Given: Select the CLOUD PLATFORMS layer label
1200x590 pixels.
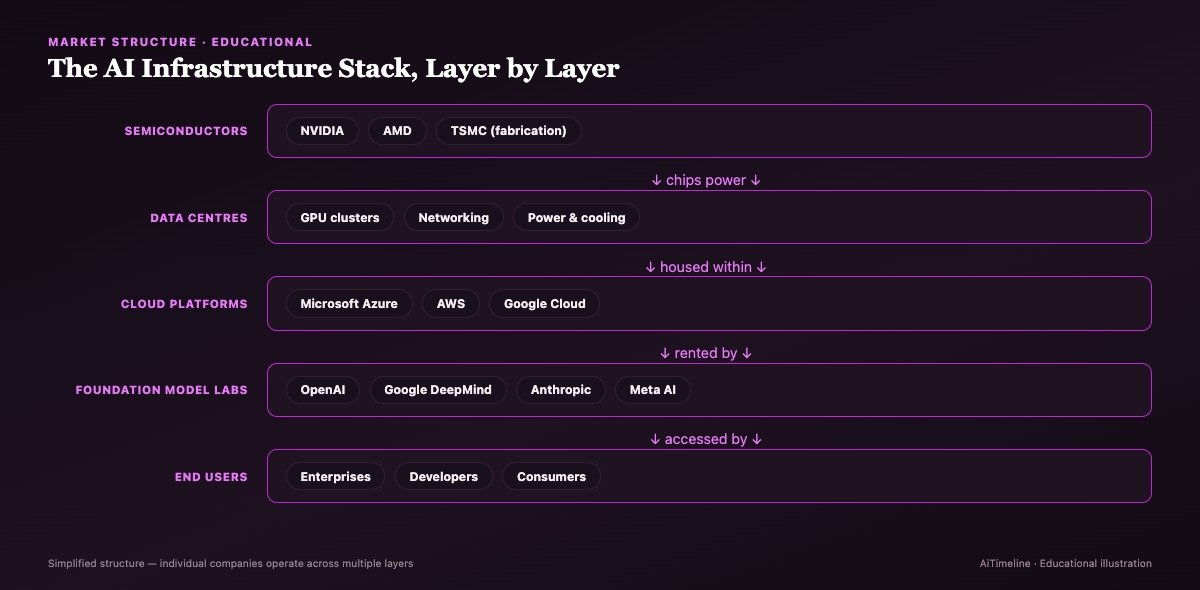Looking at the screenshot, I should point(184,304).
